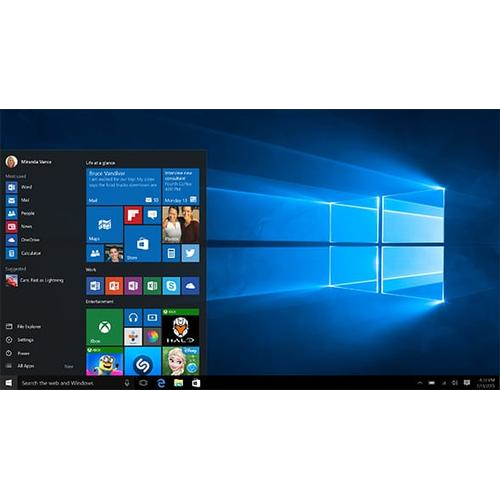The height and width of the screenshot is (500, 500).
Task: Open the Halo game tile
Action: tap(181, 327)
